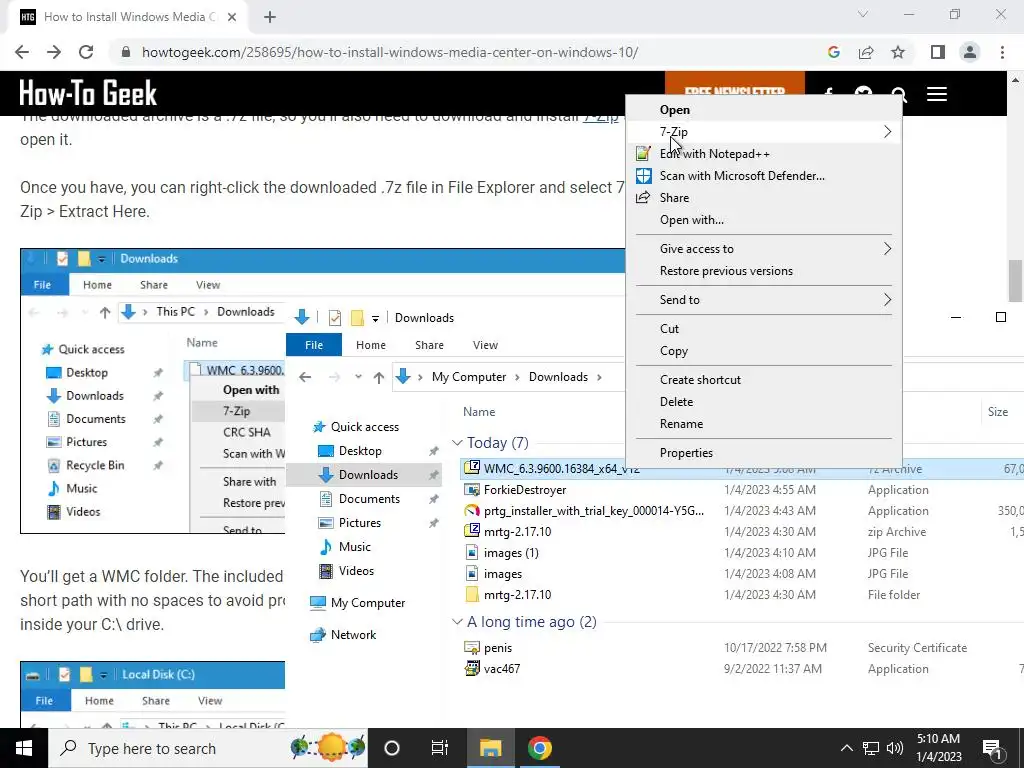Select the ForkieDestroyer application file
The height and width of the screenshot is (768, 1024).
click(x=524, y=490)
